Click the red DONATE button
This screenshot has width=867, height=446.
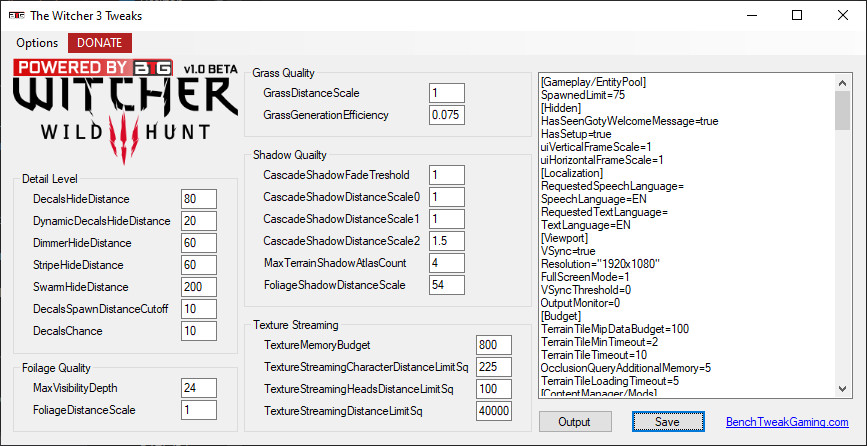100,43
